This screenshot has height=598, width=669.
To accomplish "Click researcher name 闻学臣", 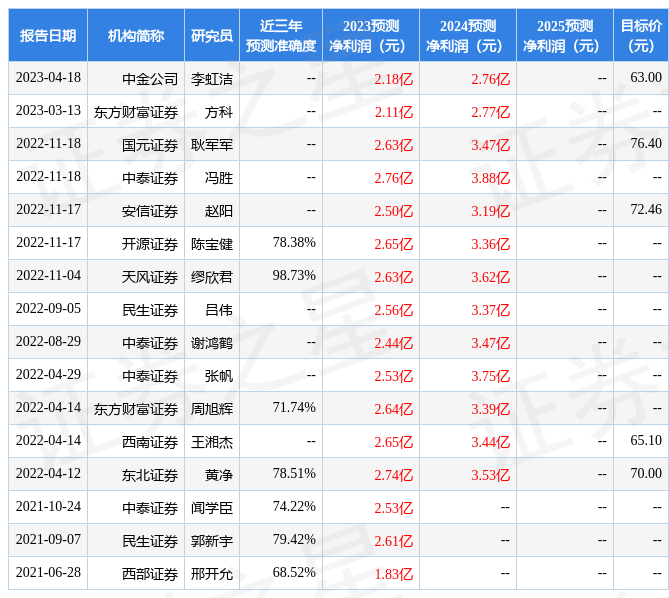I will tap(212, 508).
